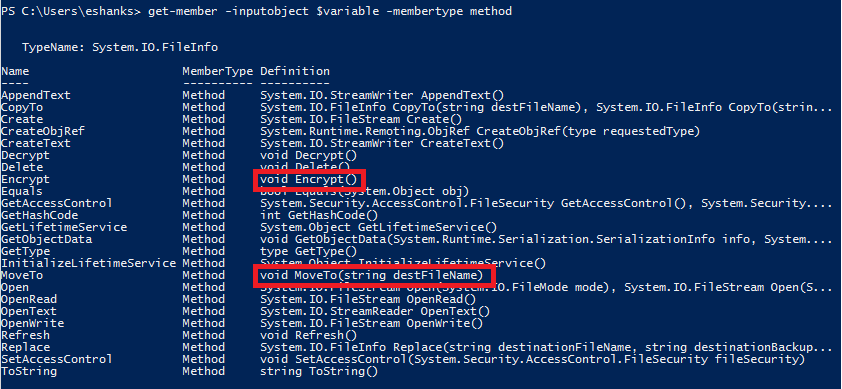Click the InitializeLifetimeService method name

pos(88,263)
